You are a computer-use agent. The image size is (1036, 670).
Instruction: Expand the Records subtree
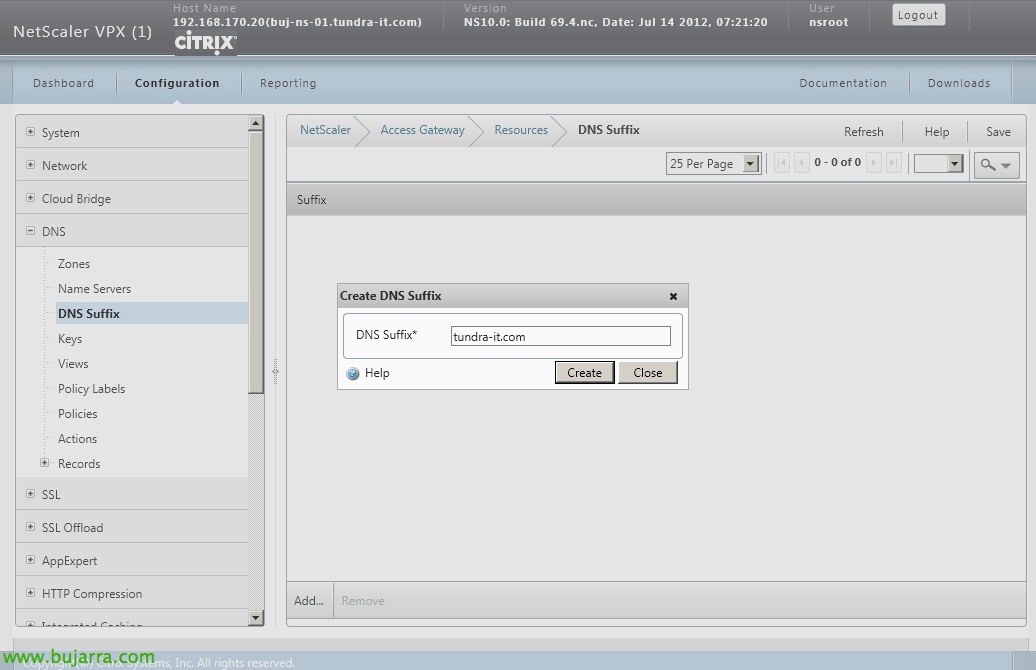pos(44,463)
